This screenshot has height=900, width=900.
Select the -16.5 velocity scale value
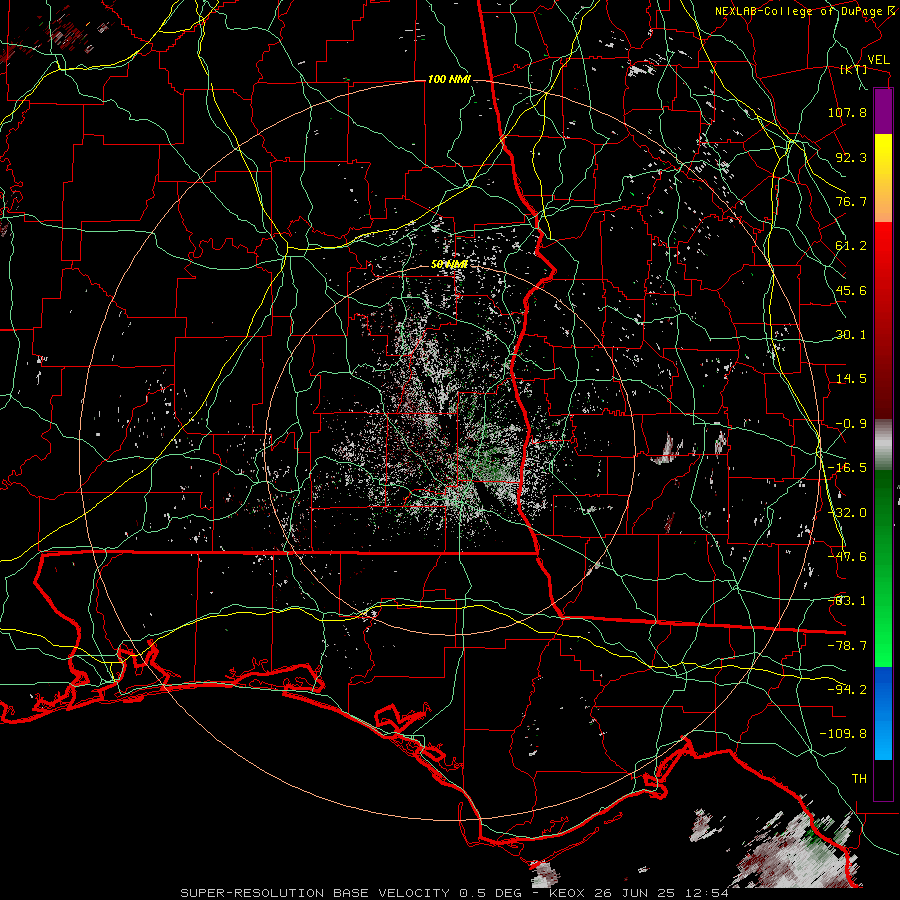point(847,468)
